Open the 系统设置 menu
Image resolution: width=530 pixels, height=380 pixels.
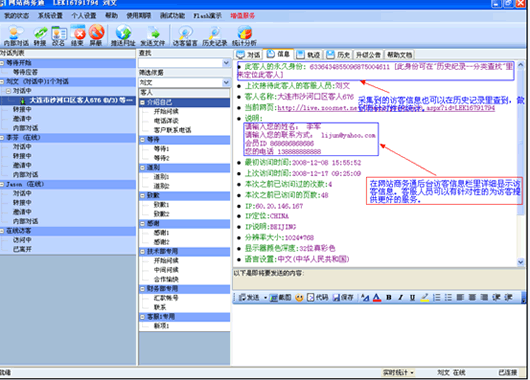(50, 16)
